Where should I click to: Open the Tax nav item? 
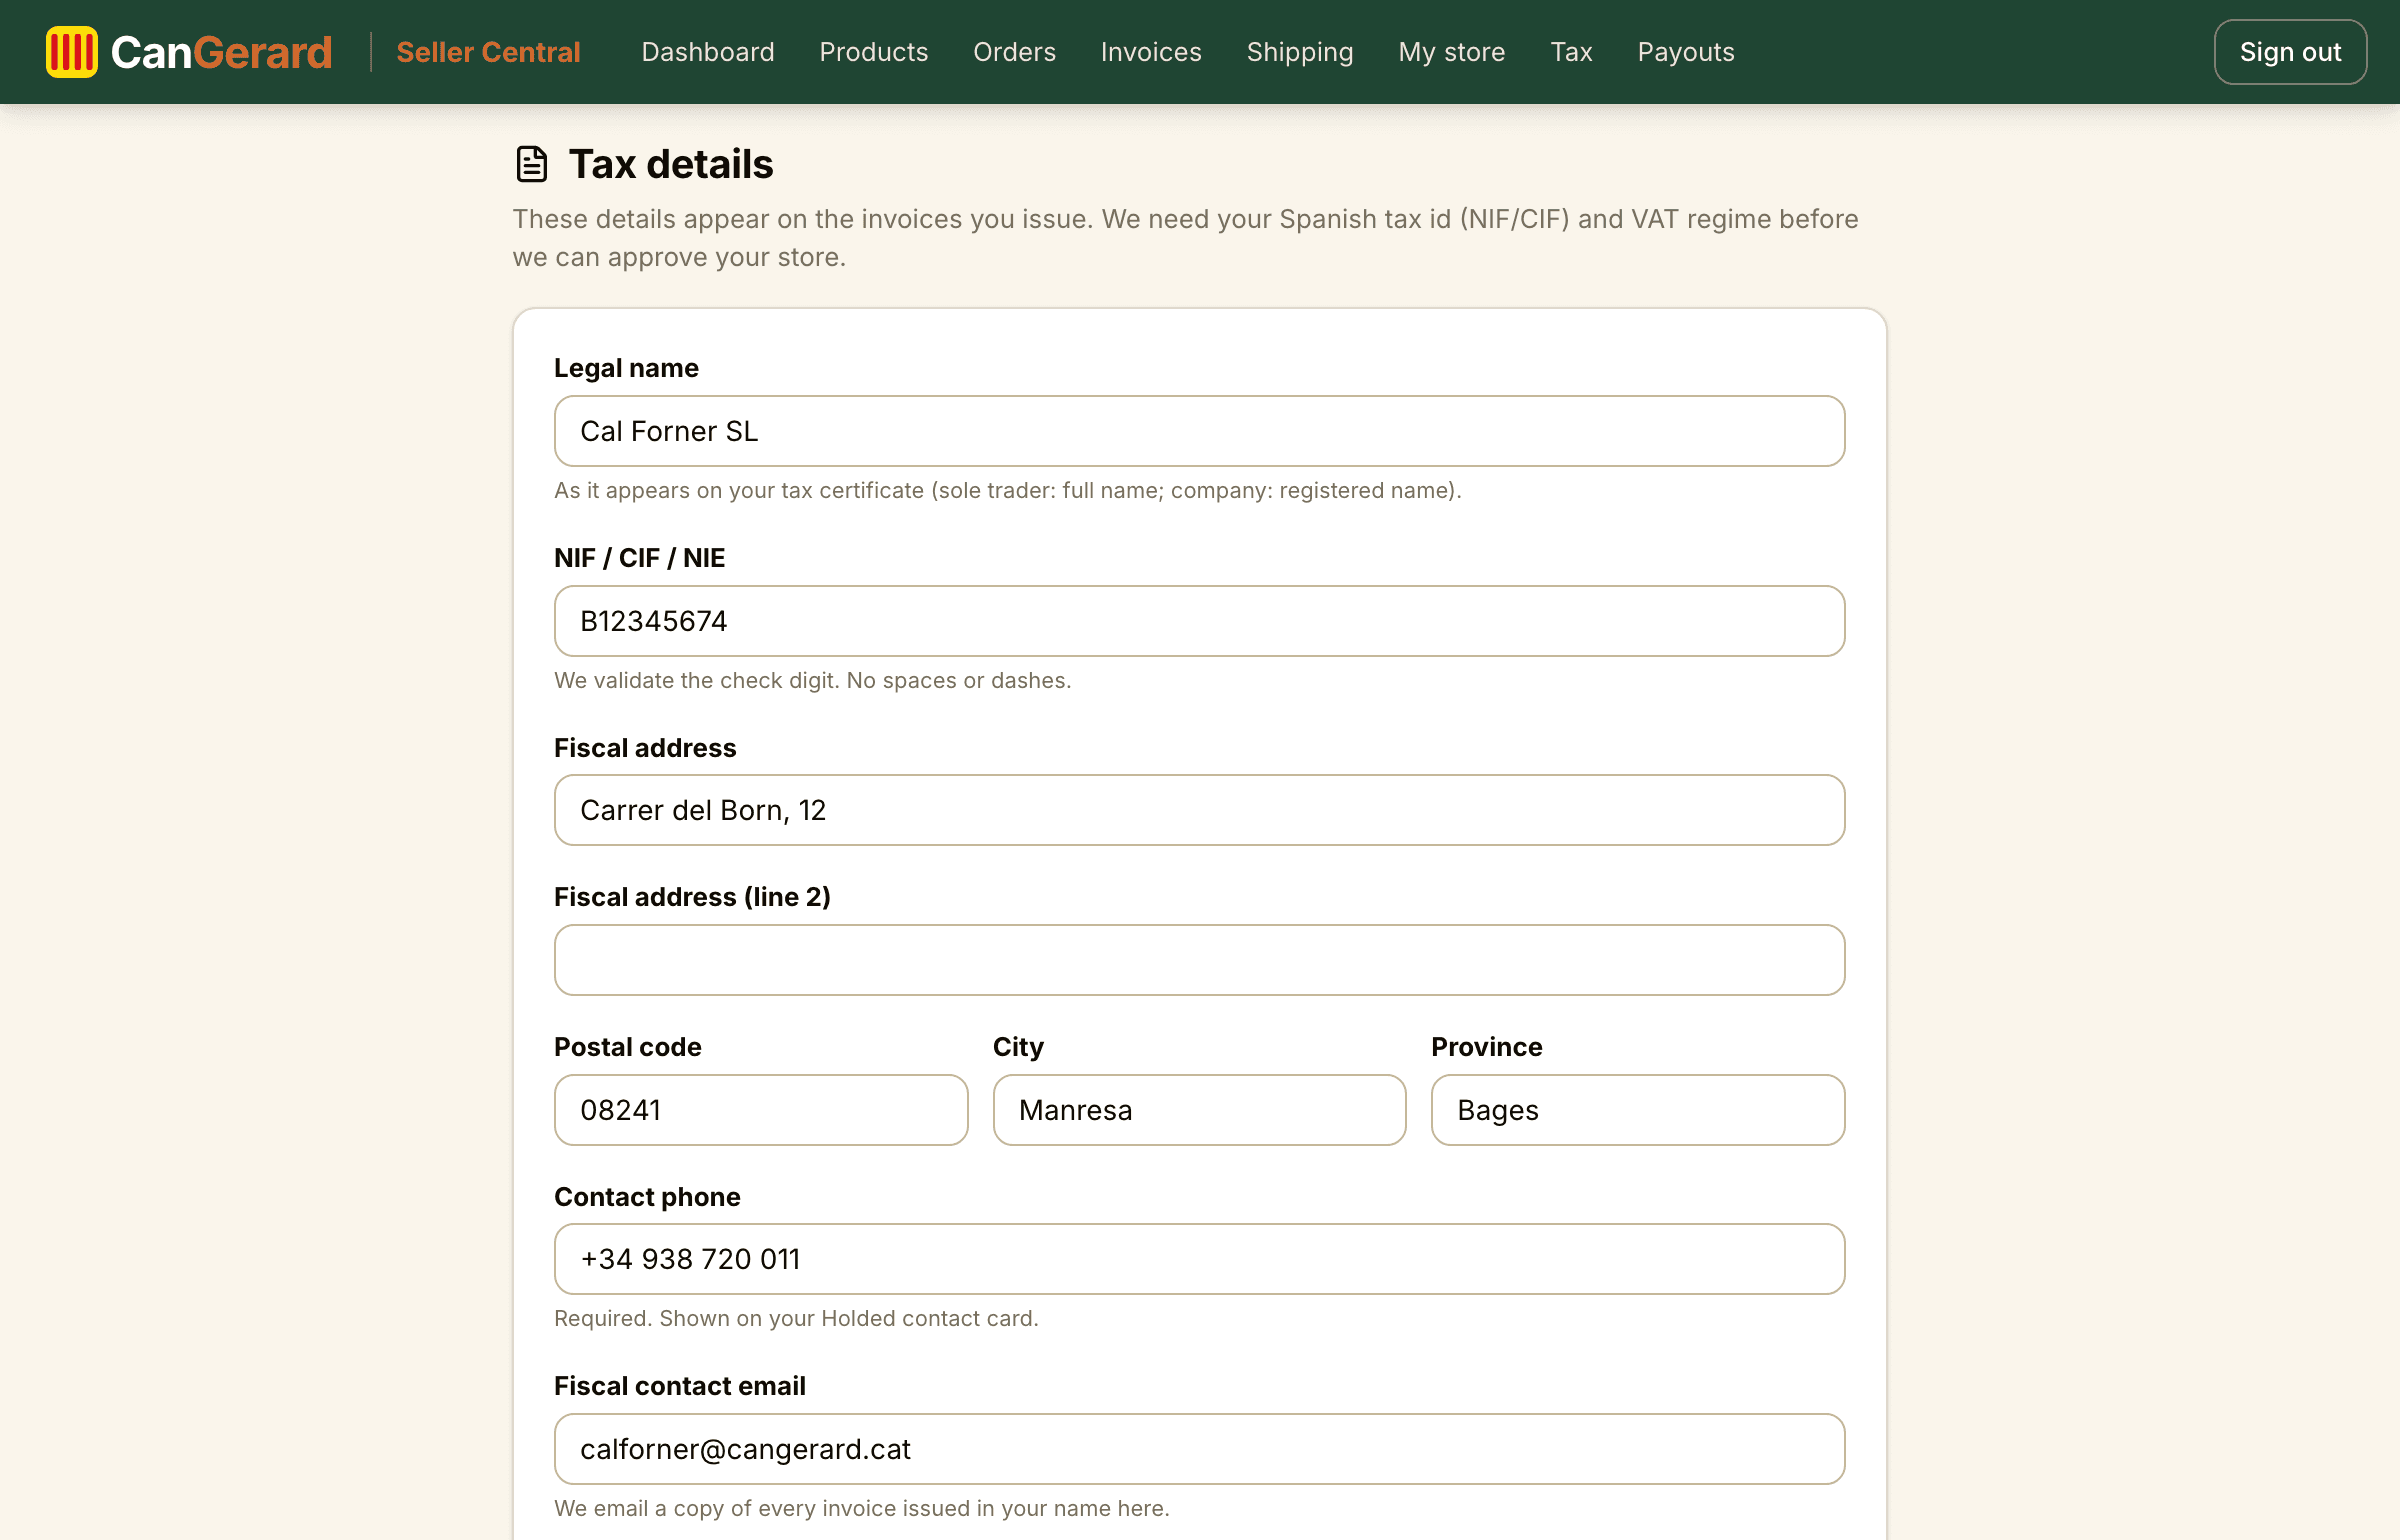(1571, 52)
